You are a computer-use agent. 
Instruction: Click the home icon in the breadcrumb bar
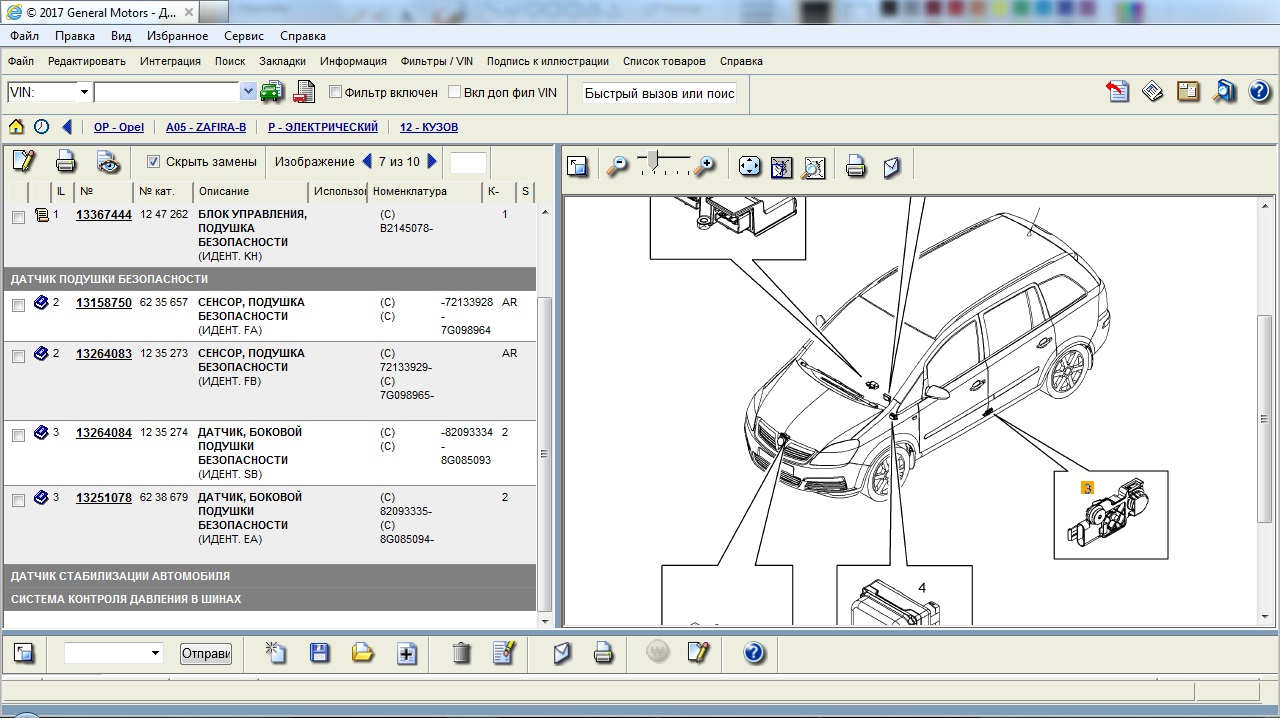click(17, 127)
